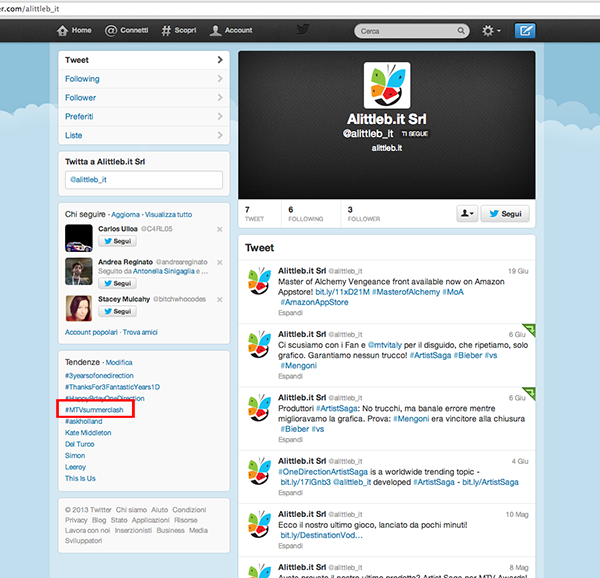Follow Andrea Reginato with Segui button

pos(117,283)
